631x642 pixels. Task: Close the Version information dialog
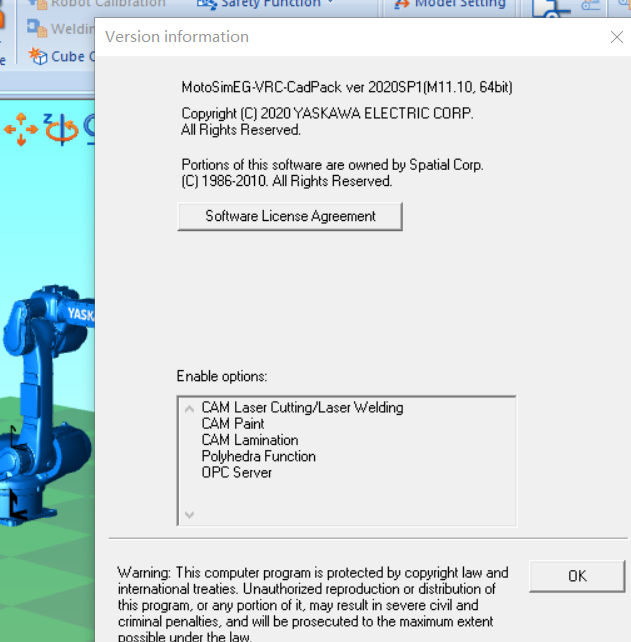617,37
